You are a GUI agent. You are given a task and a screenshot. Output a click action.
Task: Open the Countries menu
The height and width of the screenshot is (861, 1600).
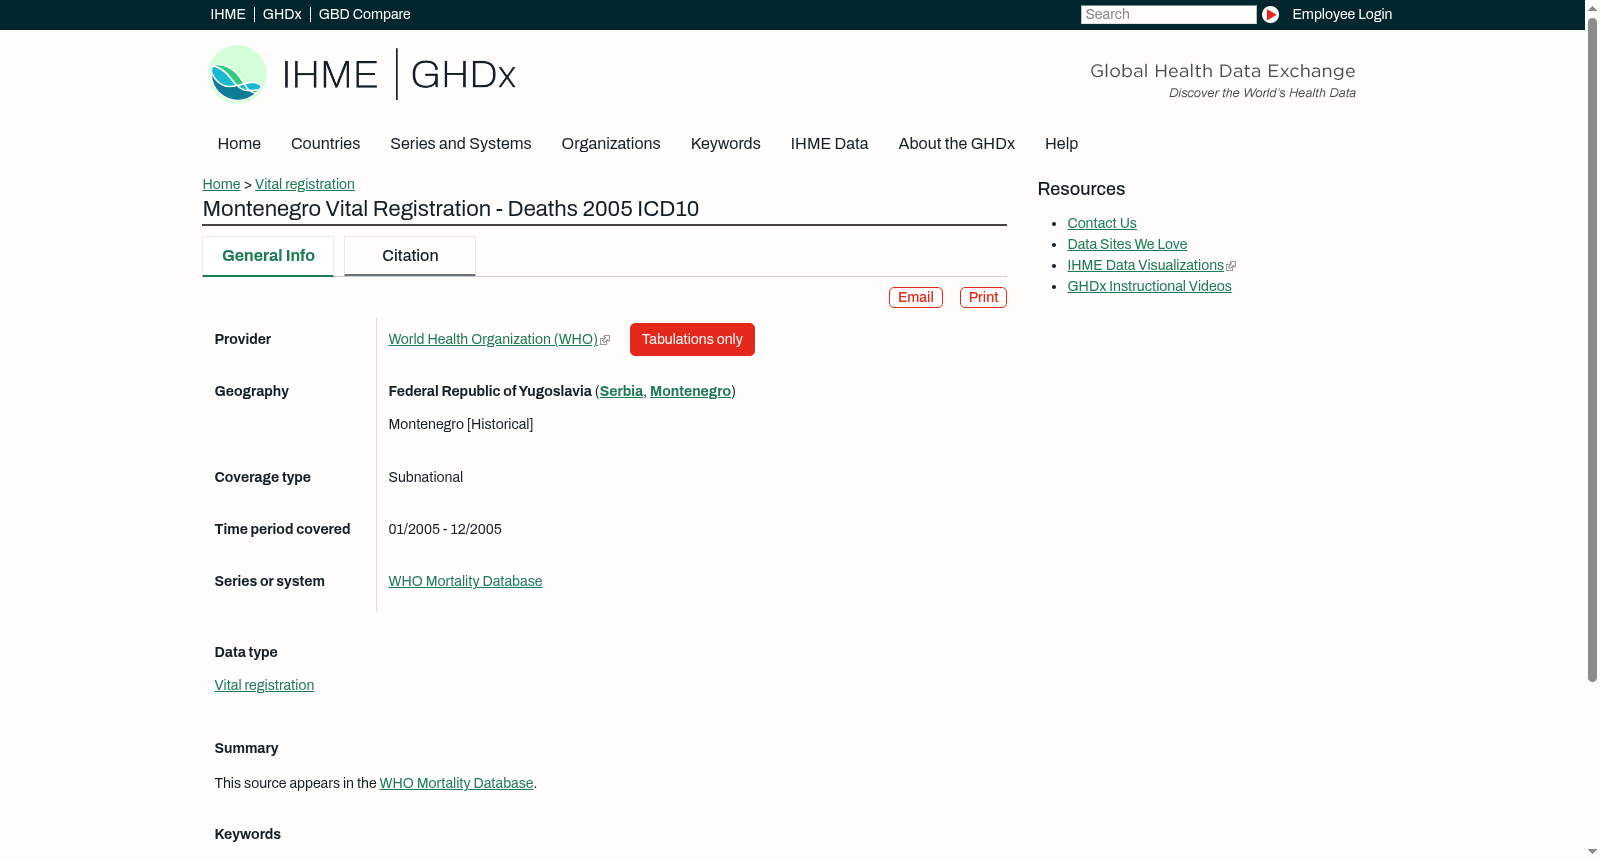pyautogui.click(x=325, y=144)
